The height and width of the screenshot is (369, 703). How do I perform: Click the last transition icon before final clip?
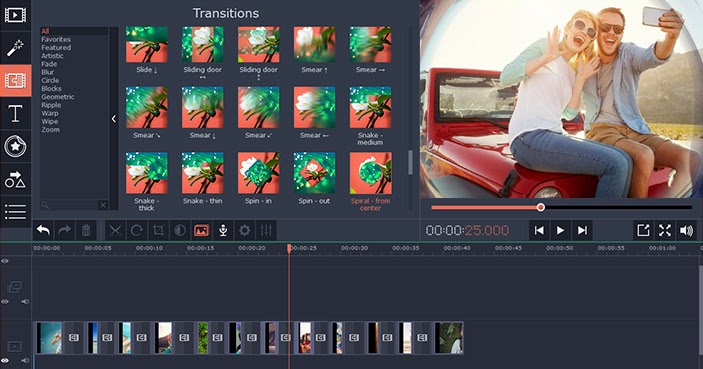point(422,338)
